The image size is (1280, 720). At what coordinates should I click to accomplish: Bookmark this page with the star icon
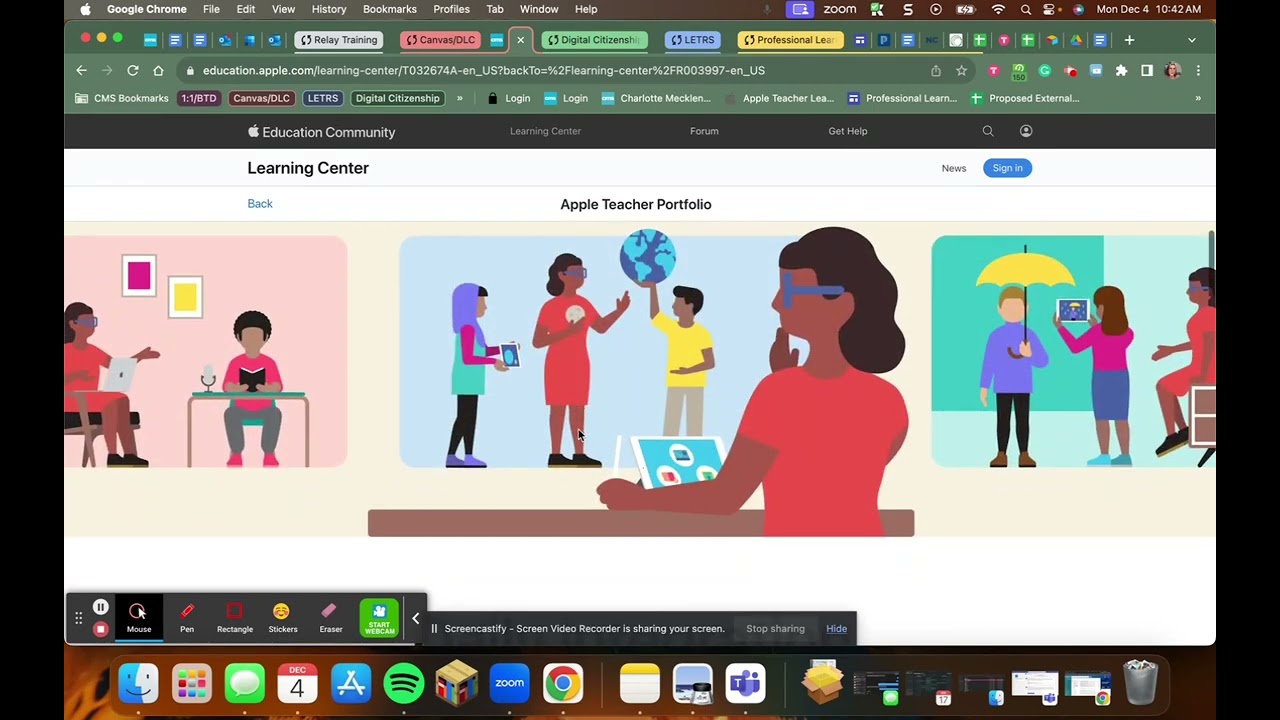(961, 71)
